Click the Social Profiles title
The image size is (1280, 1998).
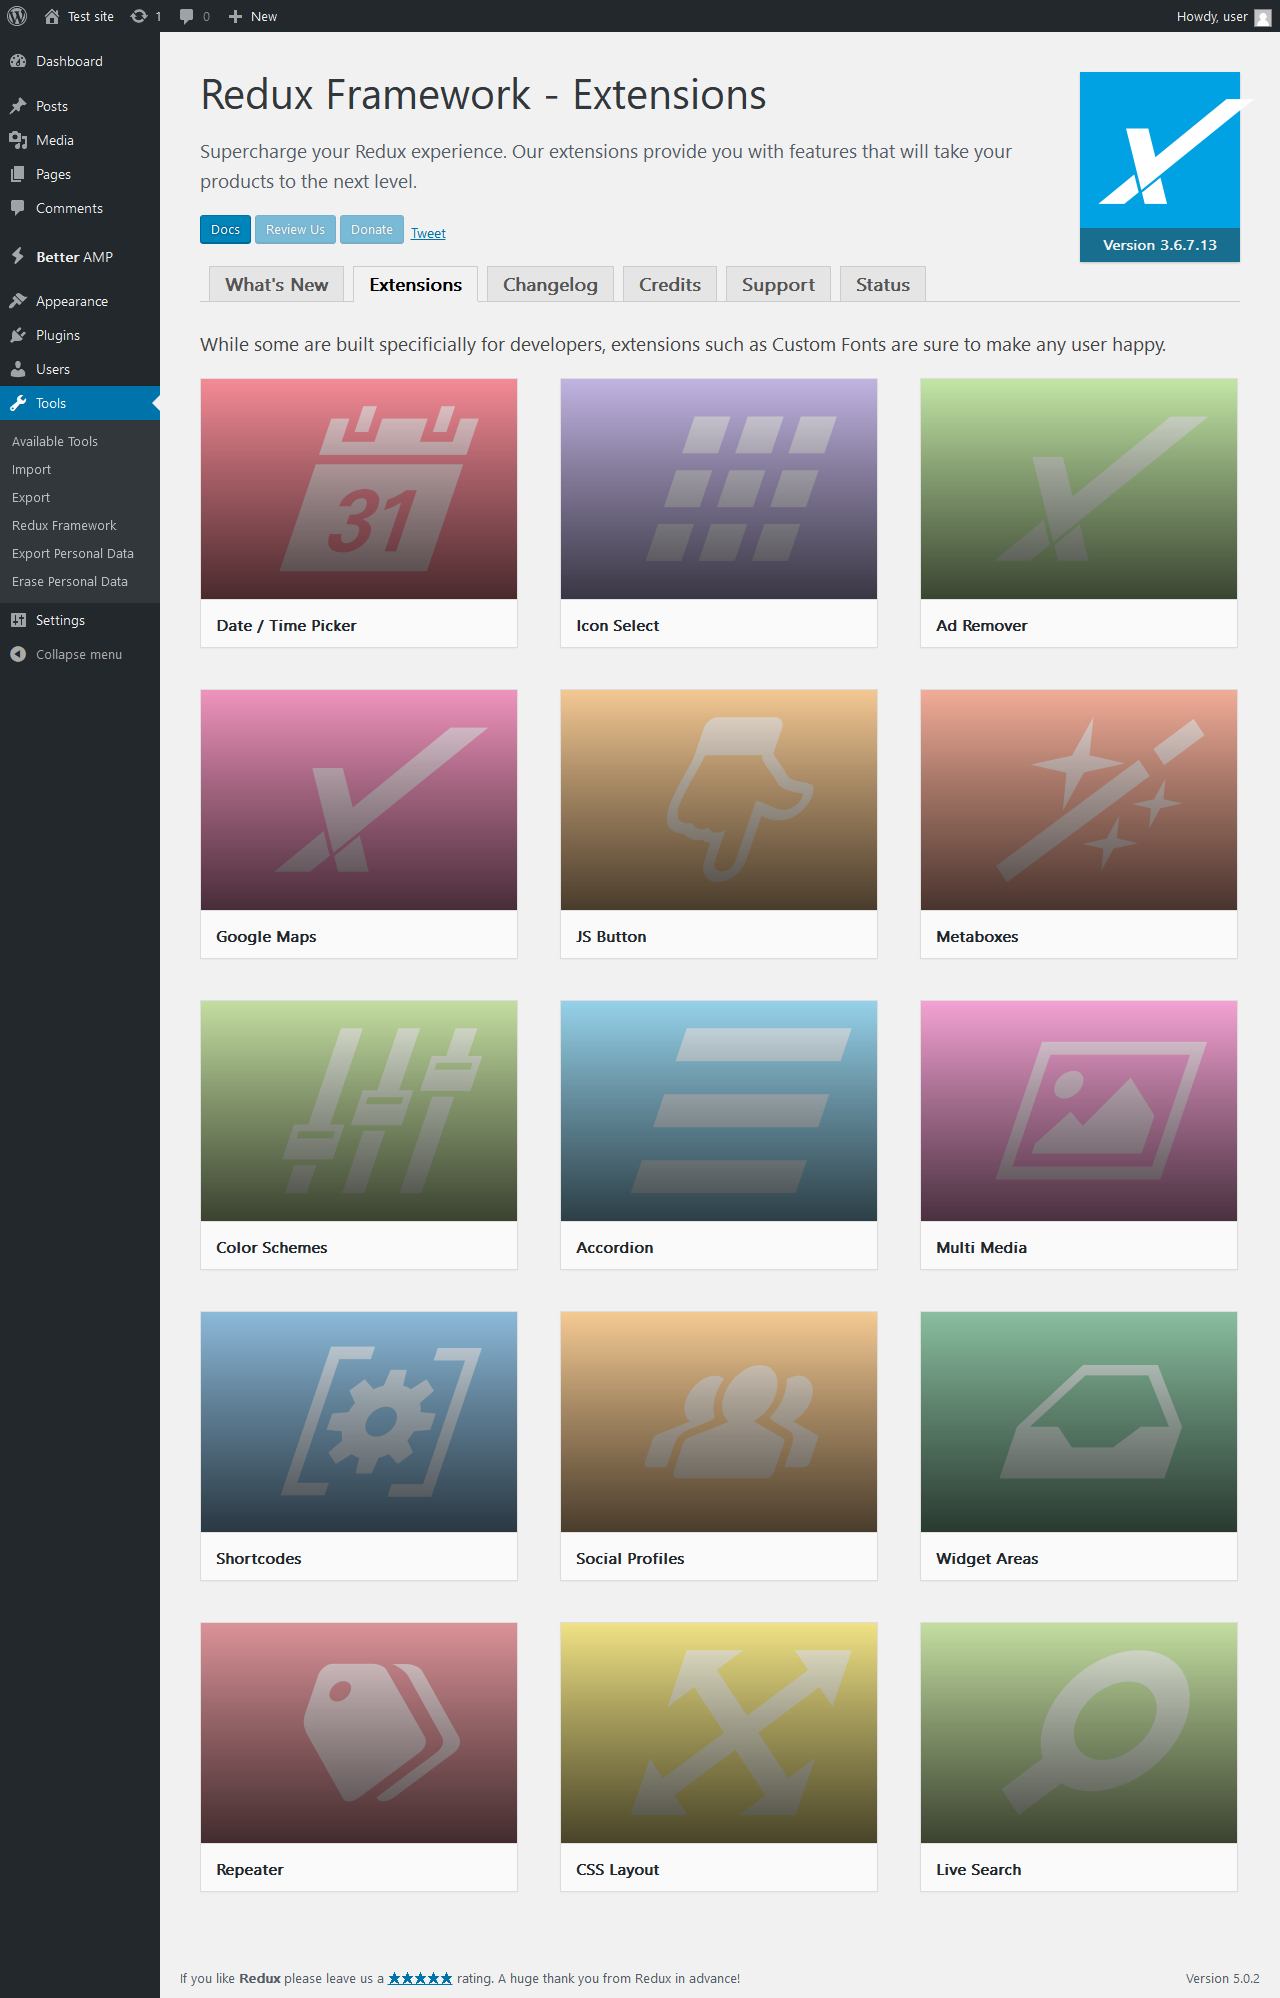tap(630, 1558)
